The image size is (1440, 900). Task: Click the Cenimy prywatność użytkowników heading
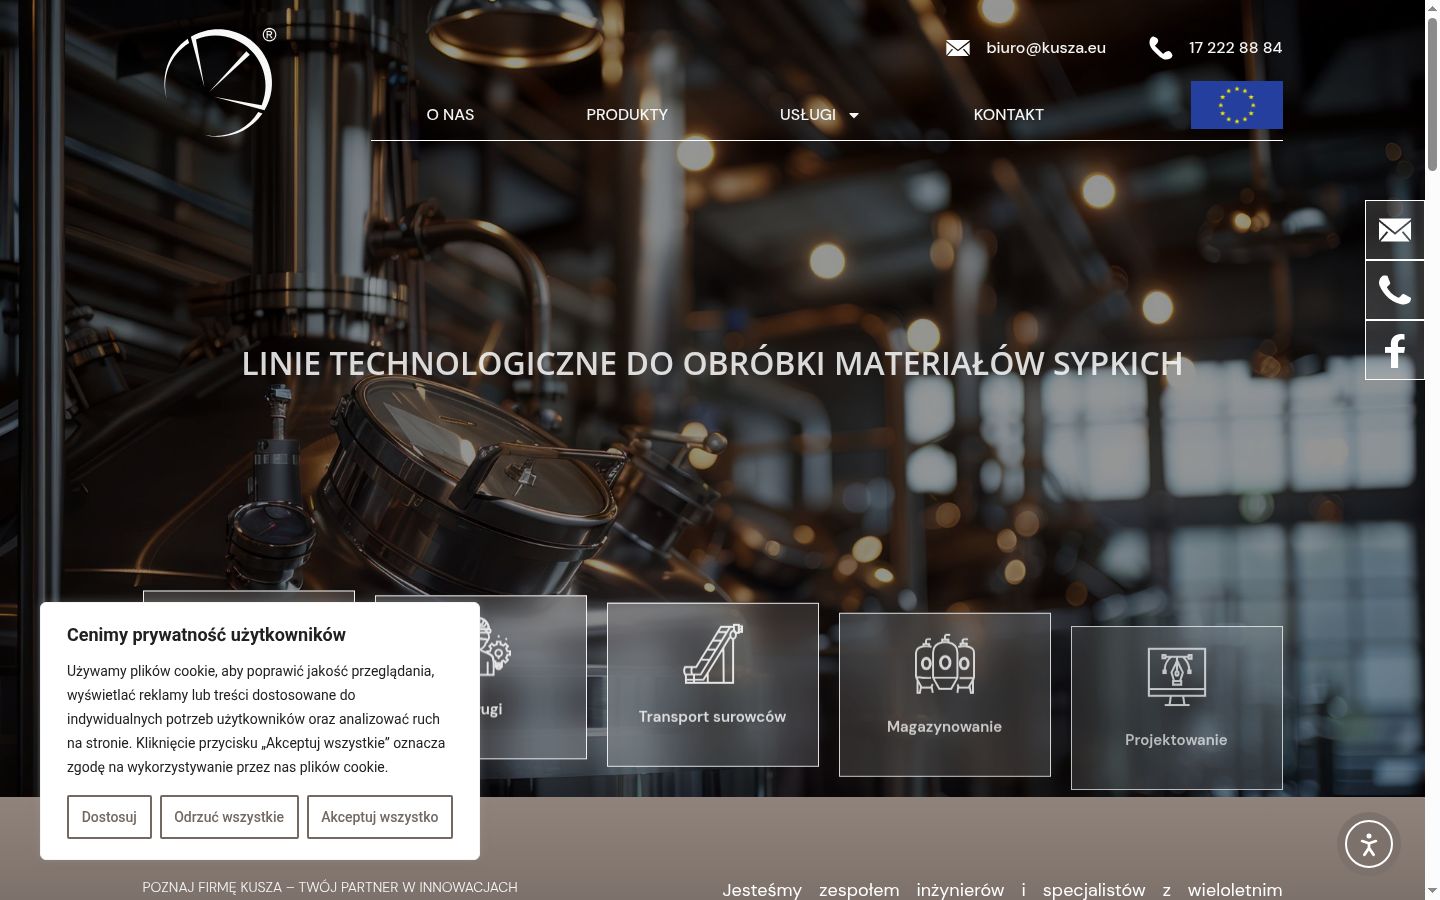pyautogui.click(x=206, y=635)
